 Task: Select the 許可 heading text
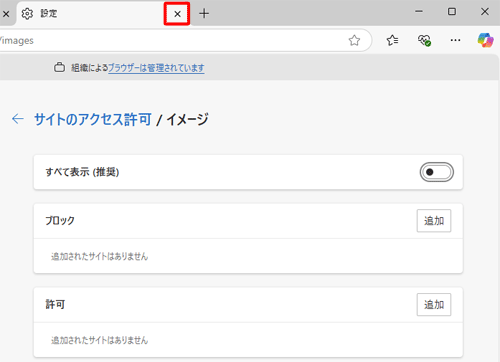click(x=55, y=304)
